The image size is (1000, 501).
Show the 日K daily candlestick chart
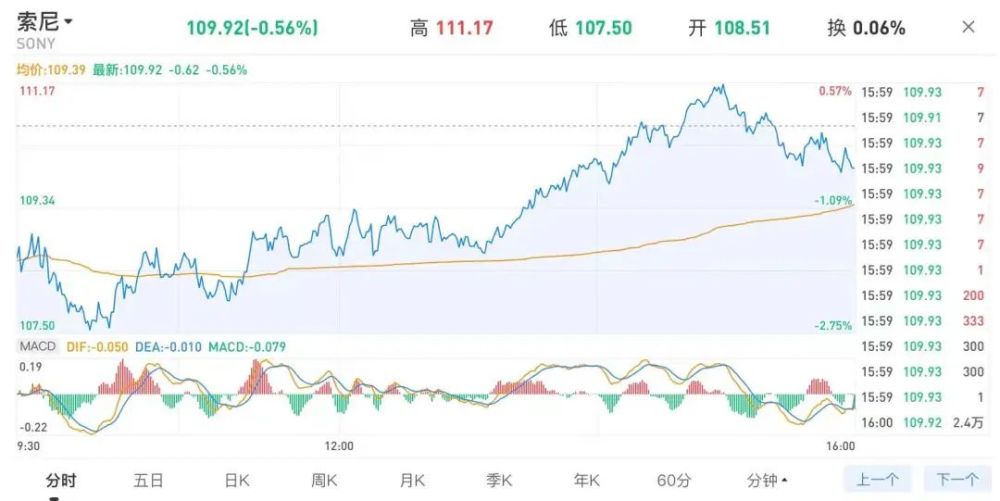[237, 480]
